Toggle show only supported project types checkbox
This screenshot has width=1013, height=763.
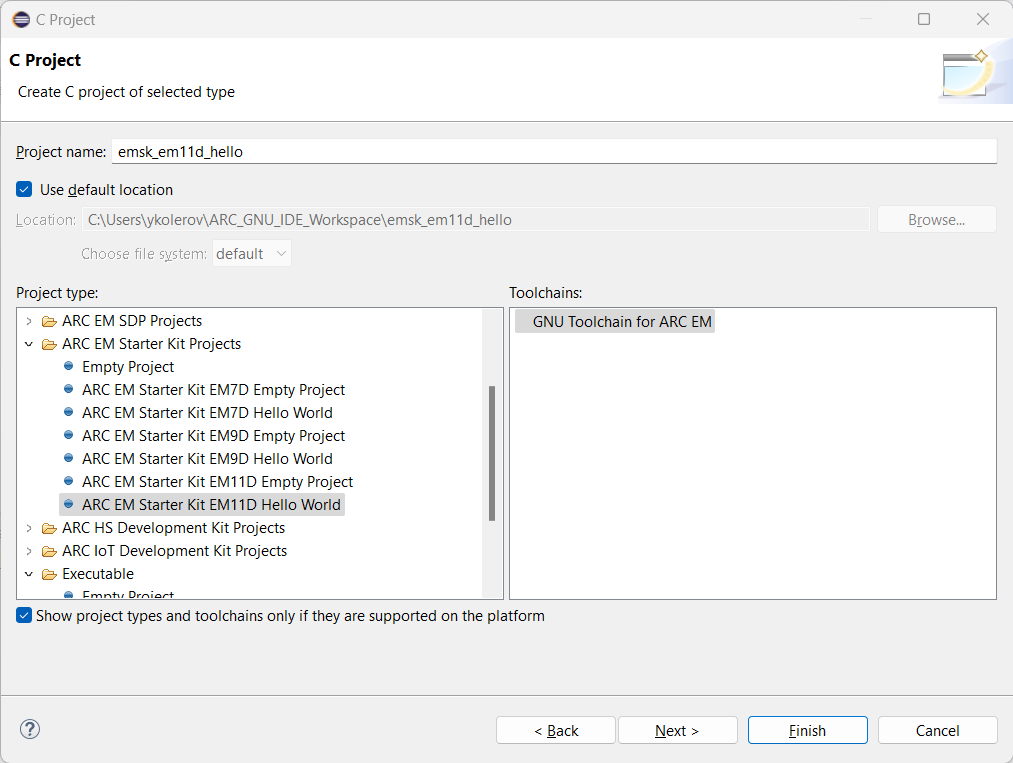click(x=25, y=616)
